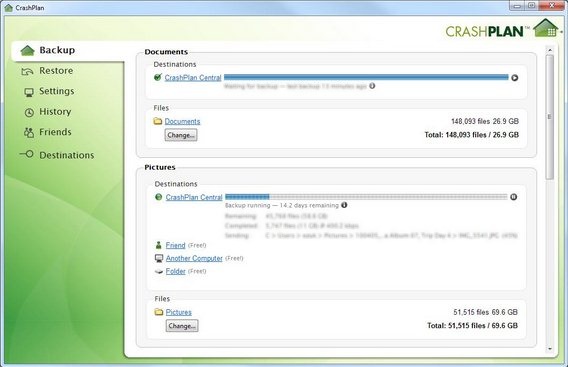Pause the Pictures backup to CrashPlan Central
This screenshot has height=367, width=568.
513,197
